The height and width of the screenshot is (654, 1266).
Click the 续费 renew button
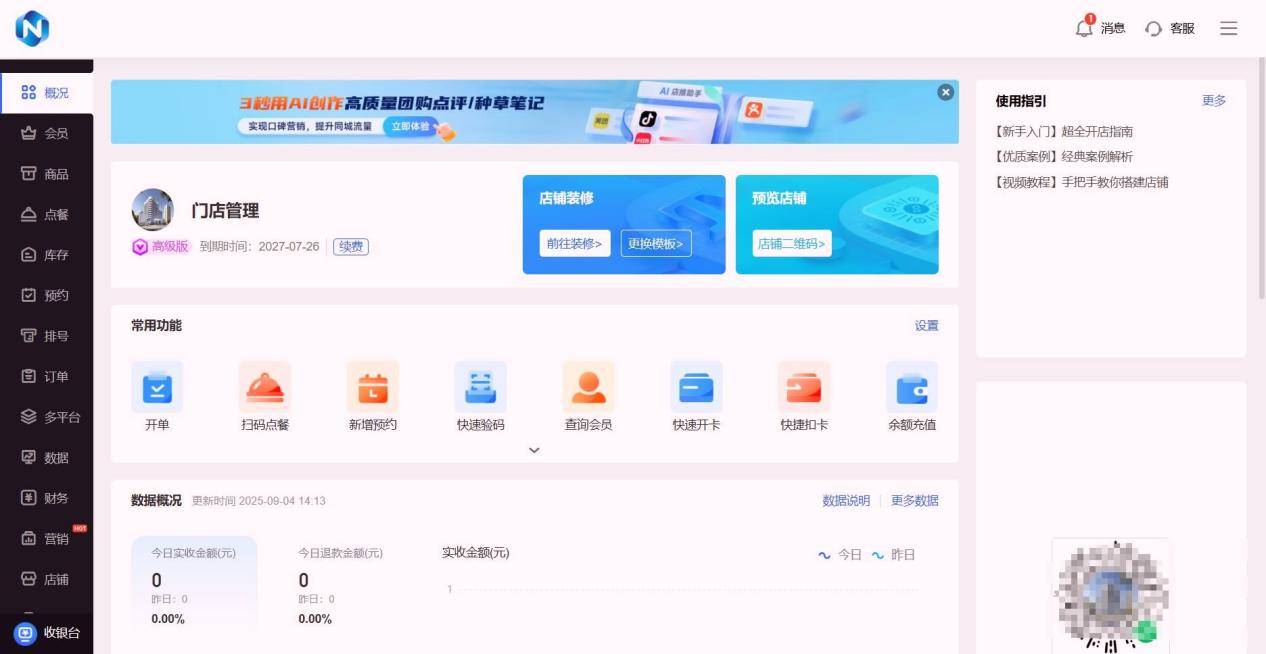click(x=351, y=246)
